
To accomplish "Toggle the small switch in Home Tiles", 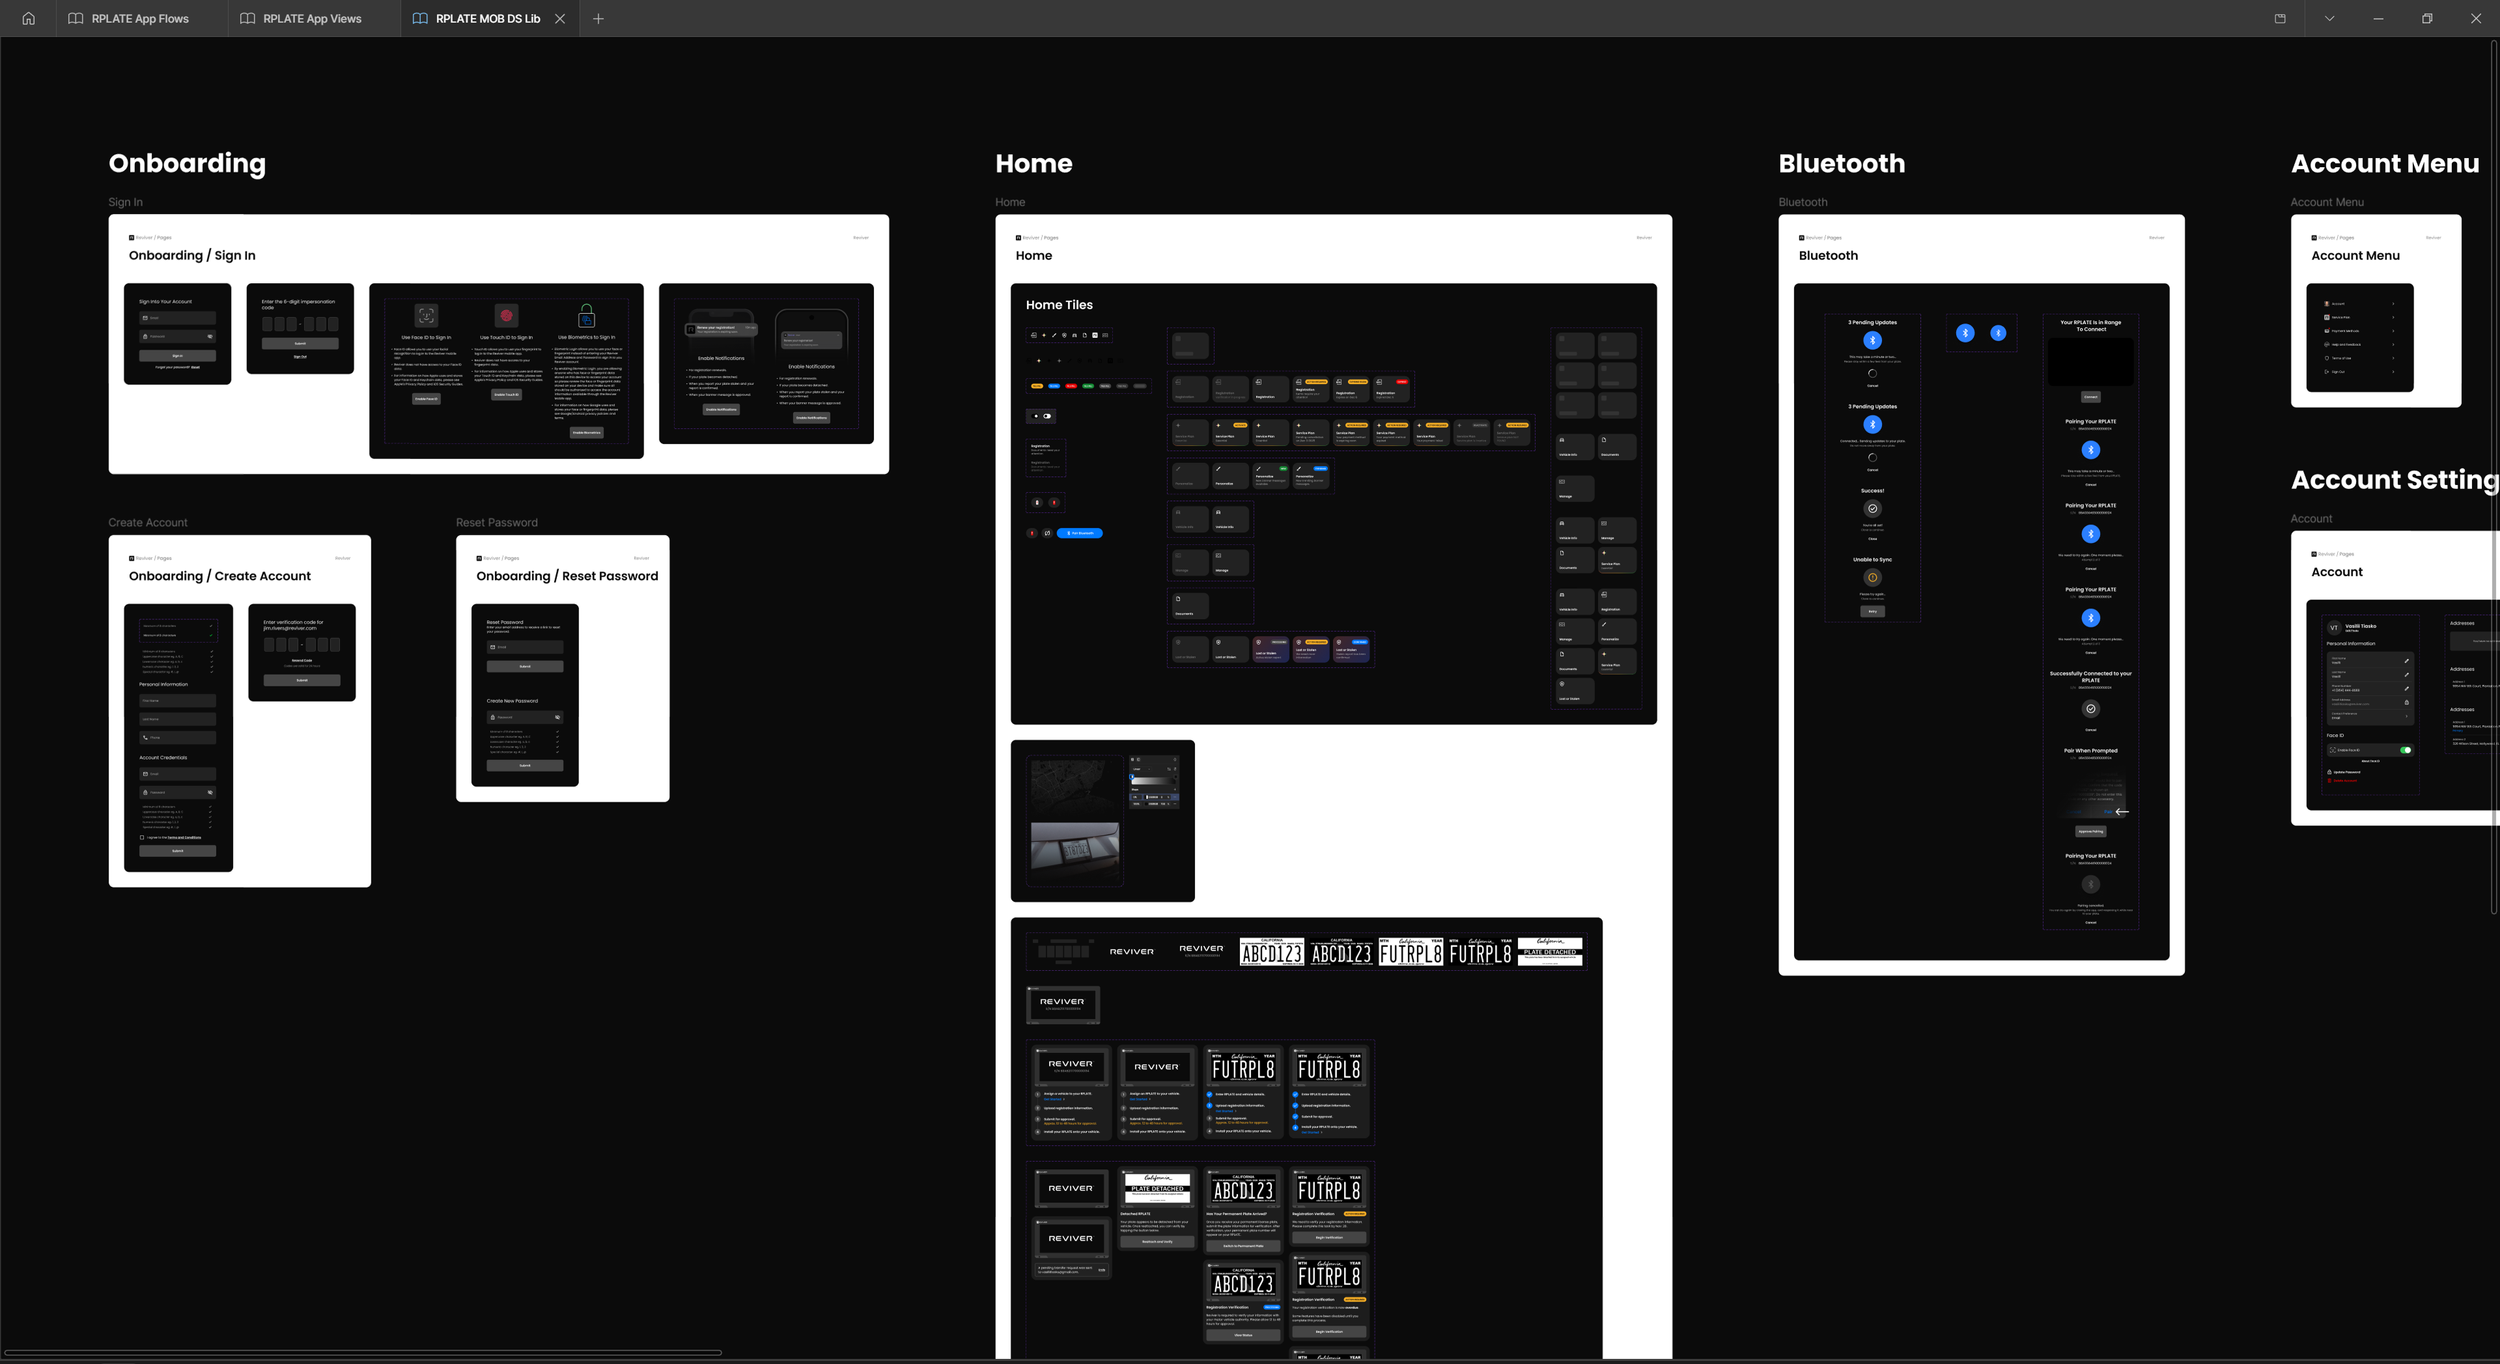I will [1047, 416].
